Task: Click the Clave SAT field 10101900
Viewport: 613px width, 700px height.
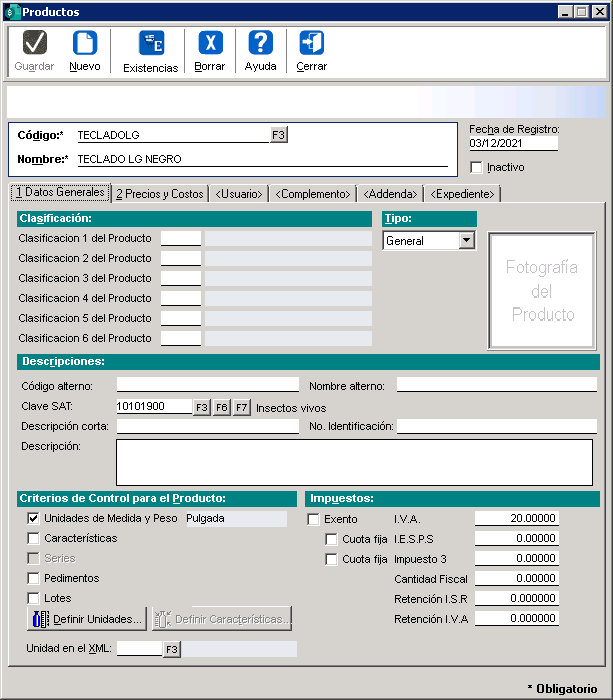Action: pyautogui.click(x=154, y=406)
